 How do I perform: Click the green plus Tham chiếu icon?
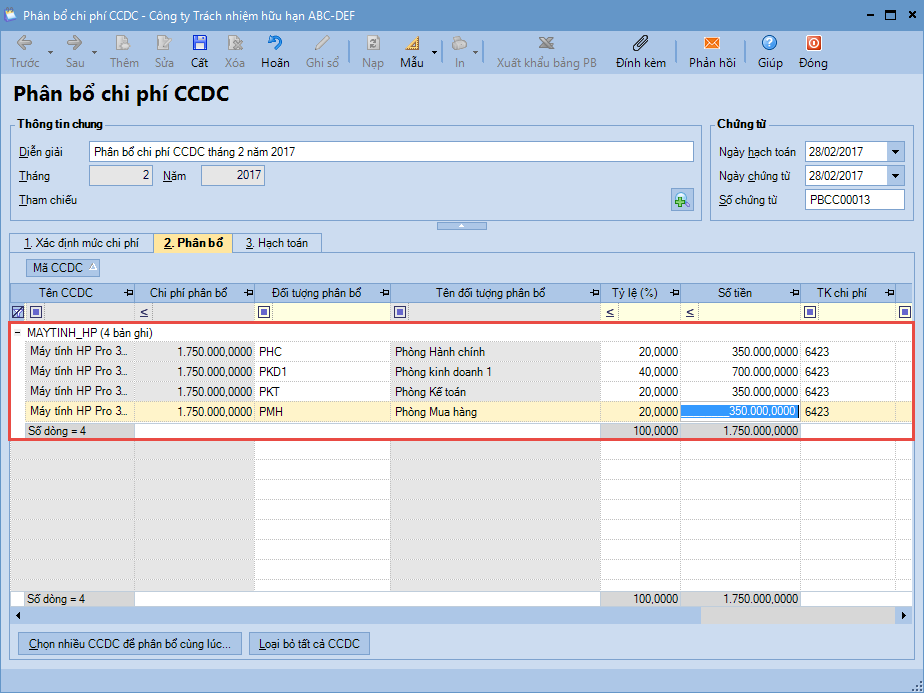682,200
